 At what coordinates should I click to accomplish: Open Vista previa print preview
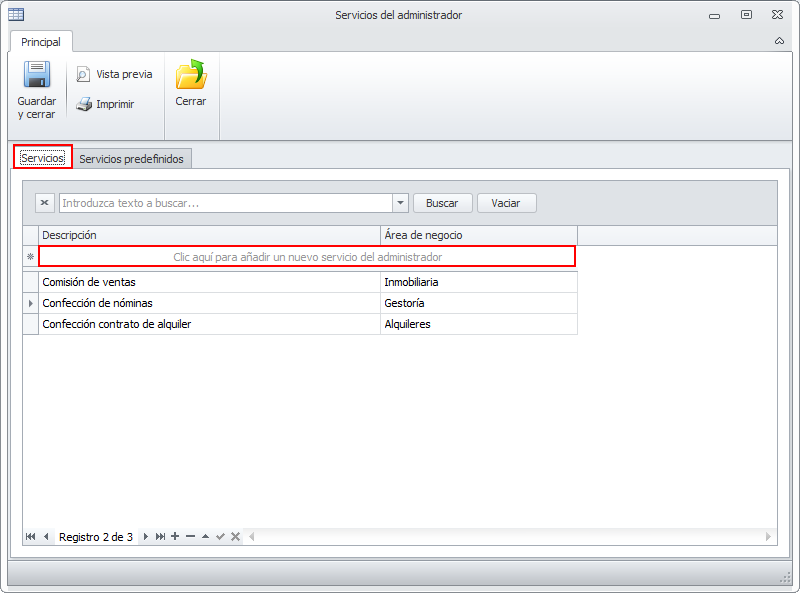click(x=114, y=75)
